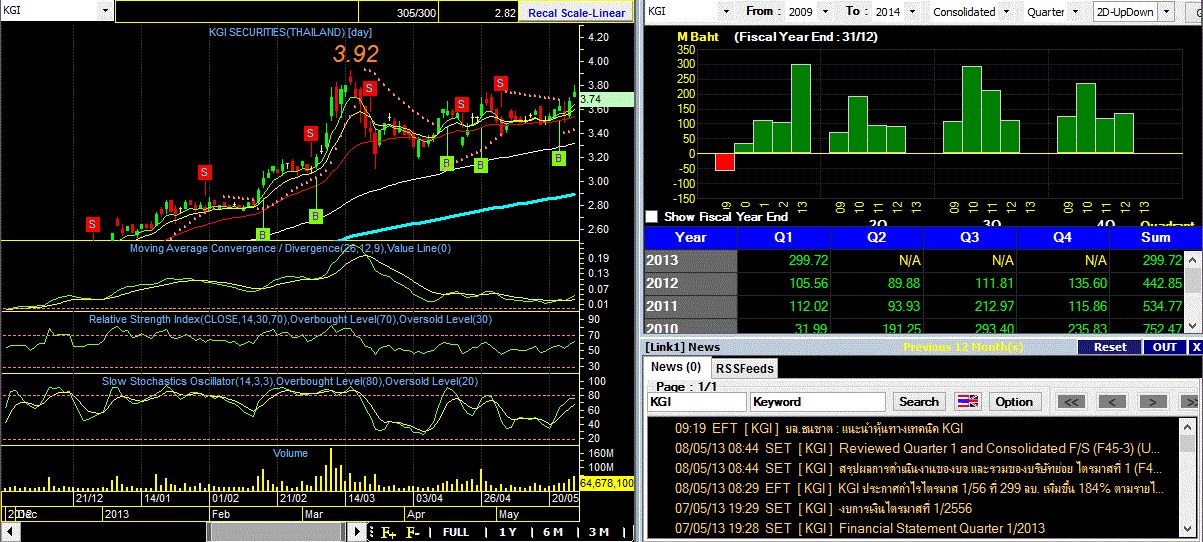The image size is (1203, 542).
Task: Go to previous news page with < button
Action: [1112, 401]
